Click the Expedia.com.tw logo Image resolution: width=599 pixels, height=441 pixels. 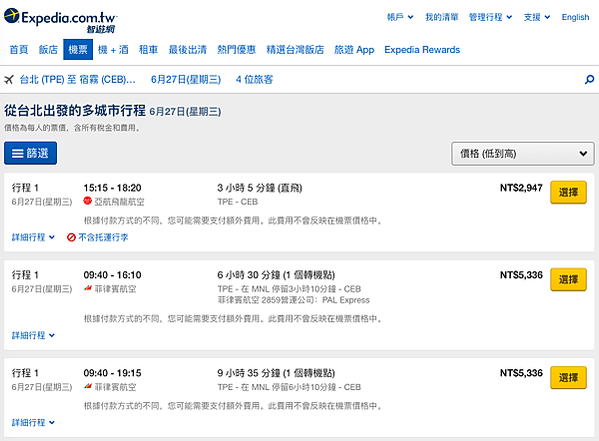61,21
